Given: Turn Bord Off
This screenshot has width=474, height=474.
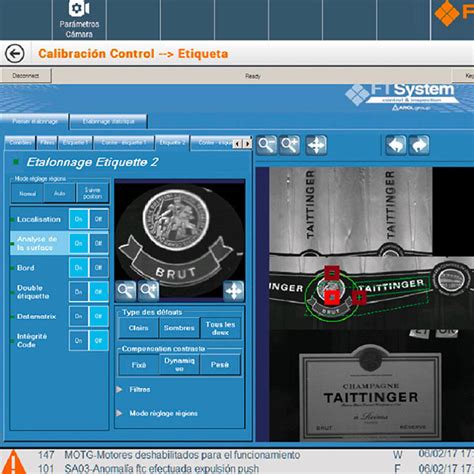Looking at the screenshot, I should pos(99,267).
